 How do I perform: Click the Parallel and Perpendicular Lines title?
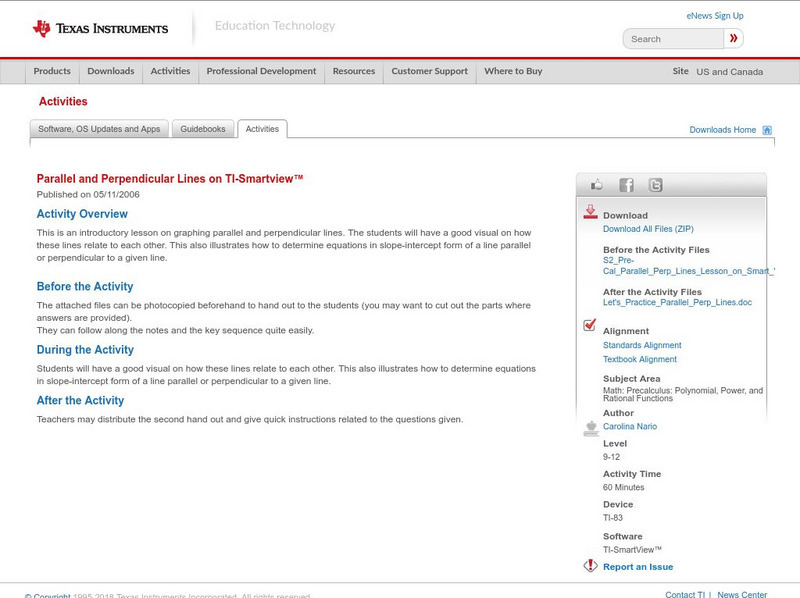tap(170, 179)
